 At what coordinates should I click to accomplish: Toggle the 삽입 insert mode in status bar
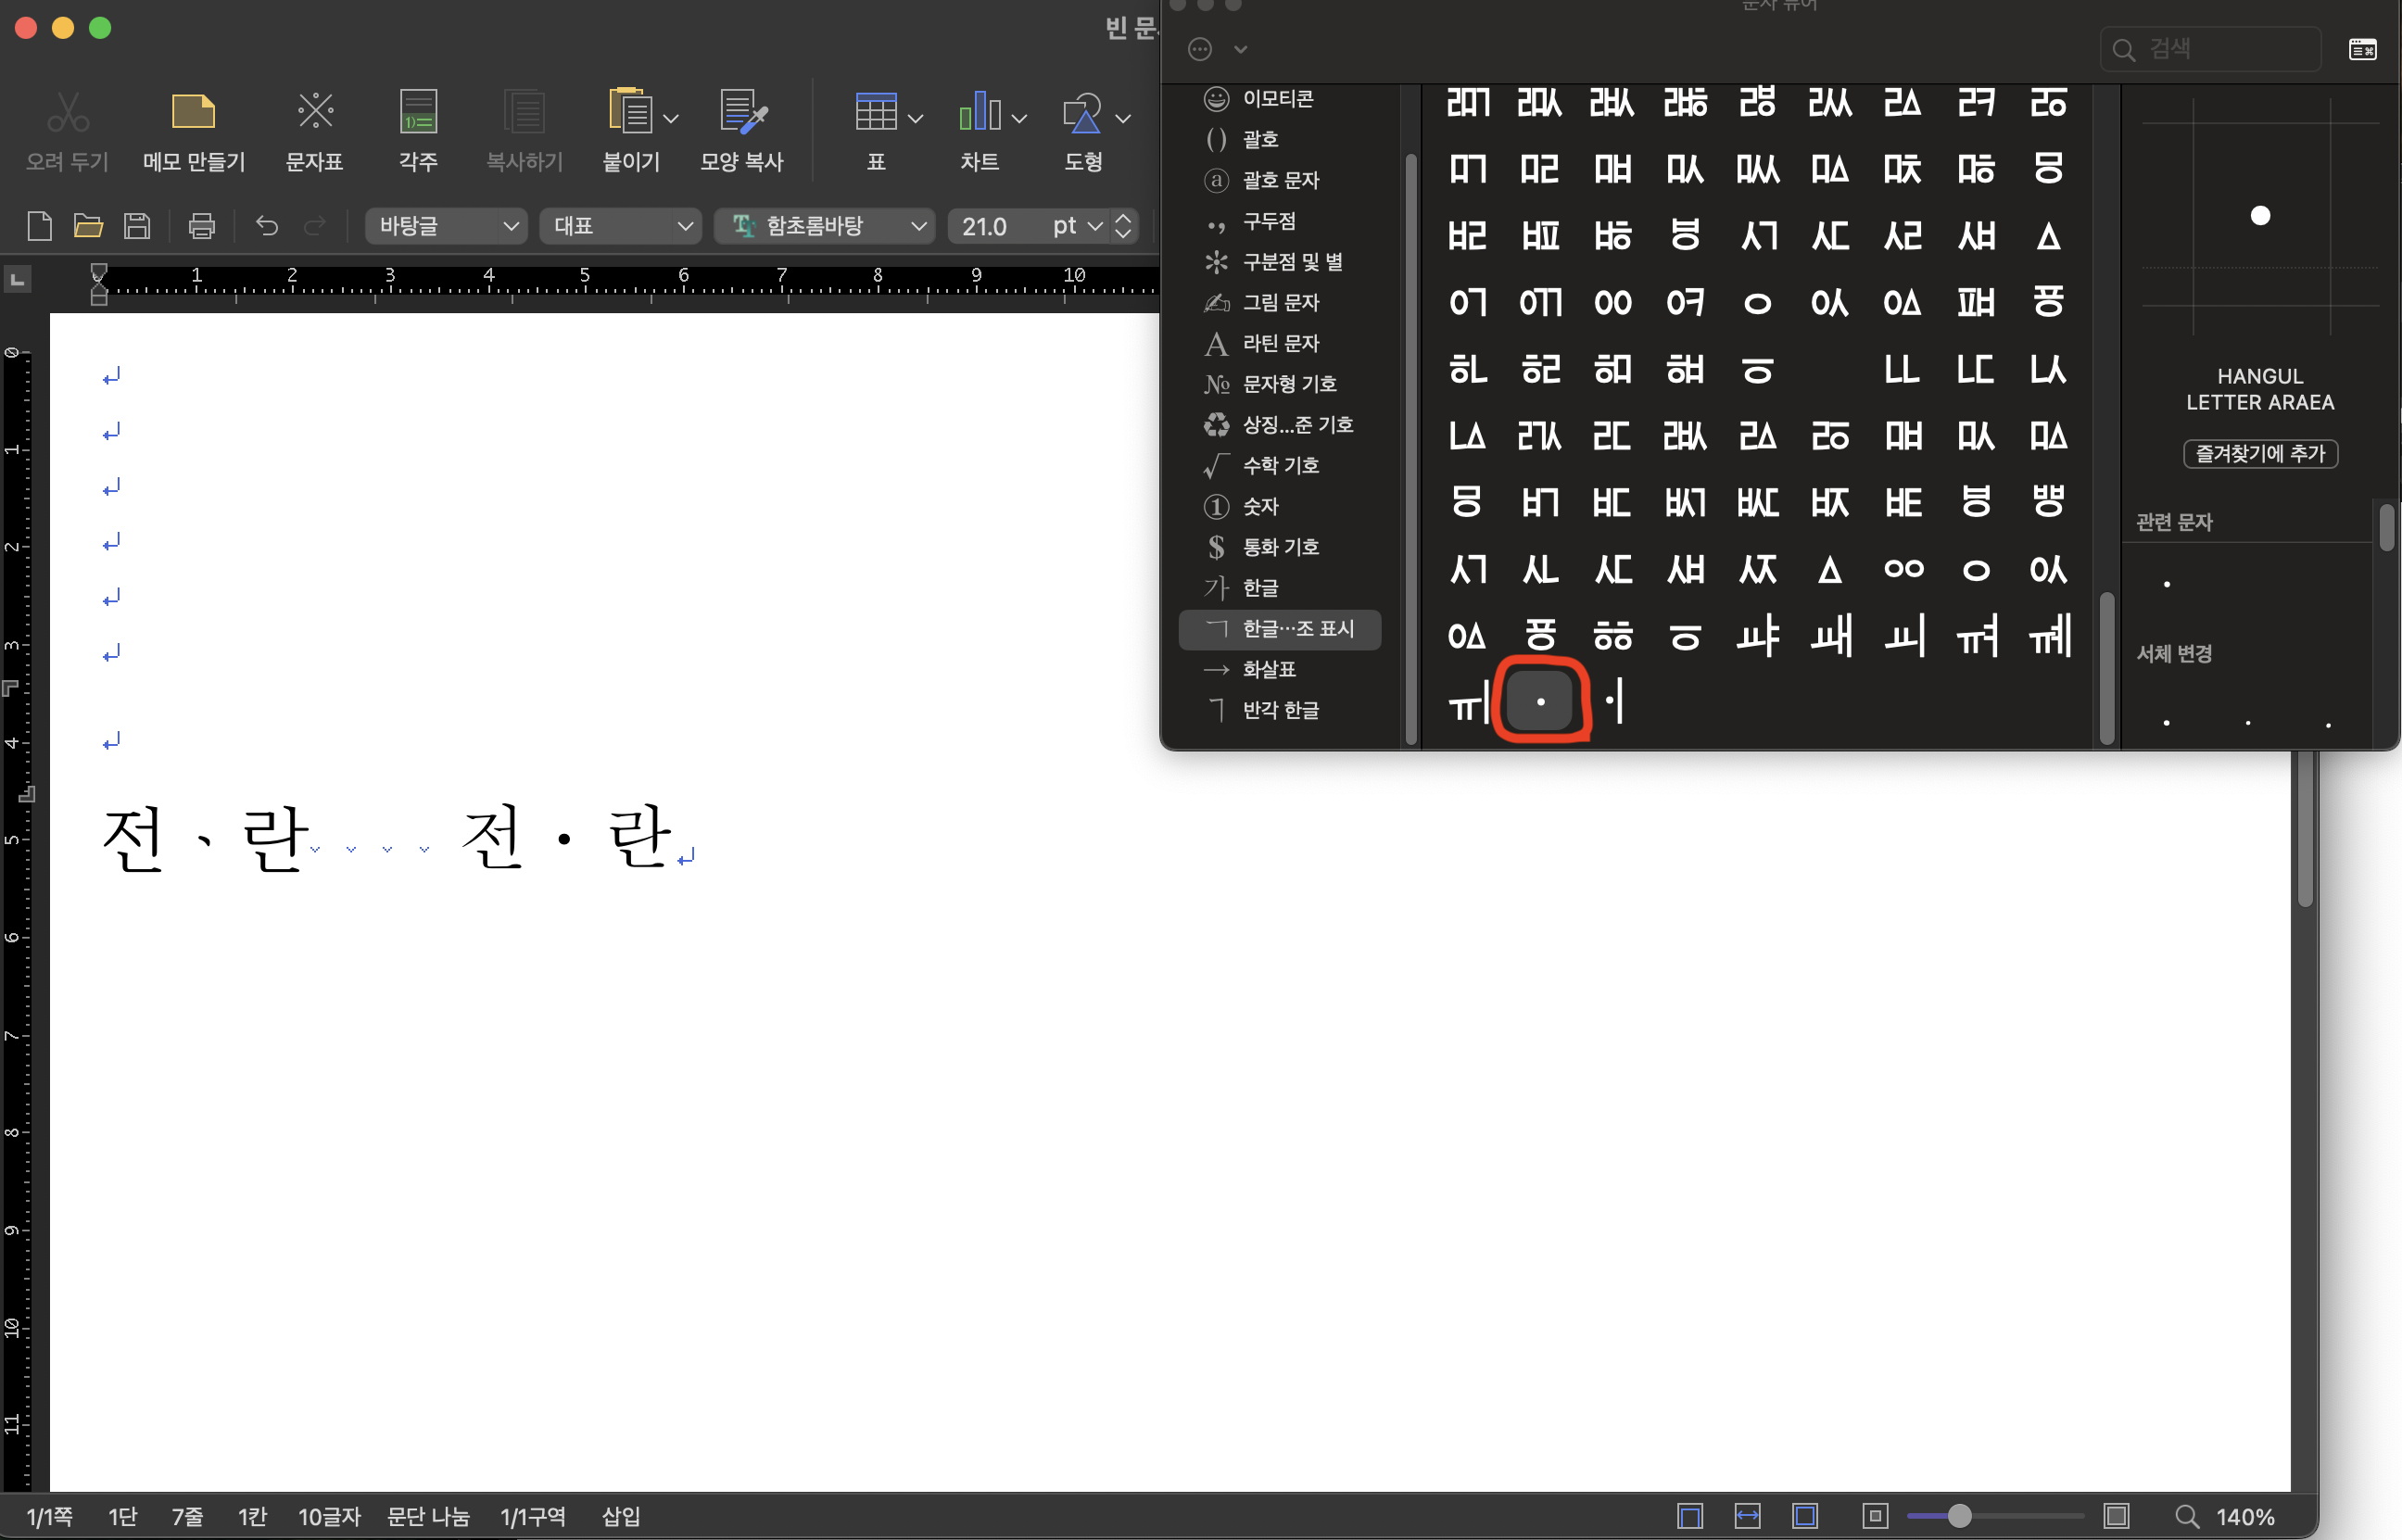click(620, 1516)
